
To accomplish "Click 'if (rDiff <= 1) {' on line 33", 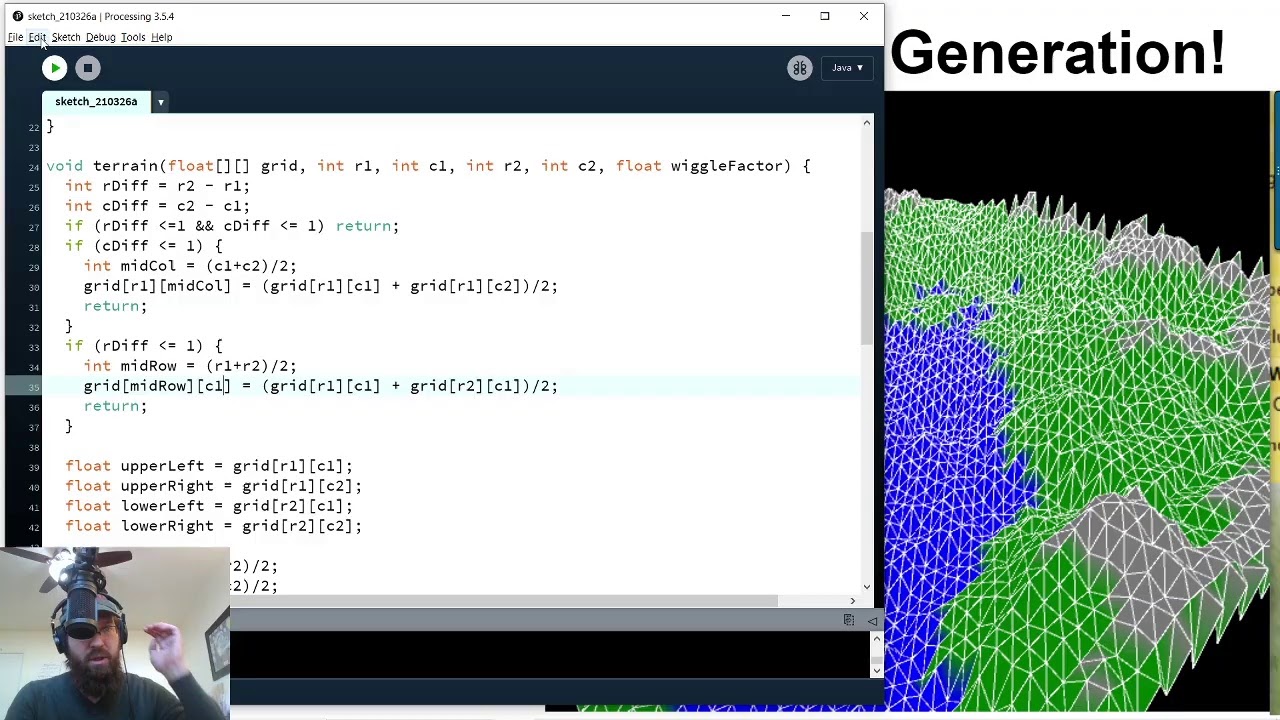I will [144, 346].
